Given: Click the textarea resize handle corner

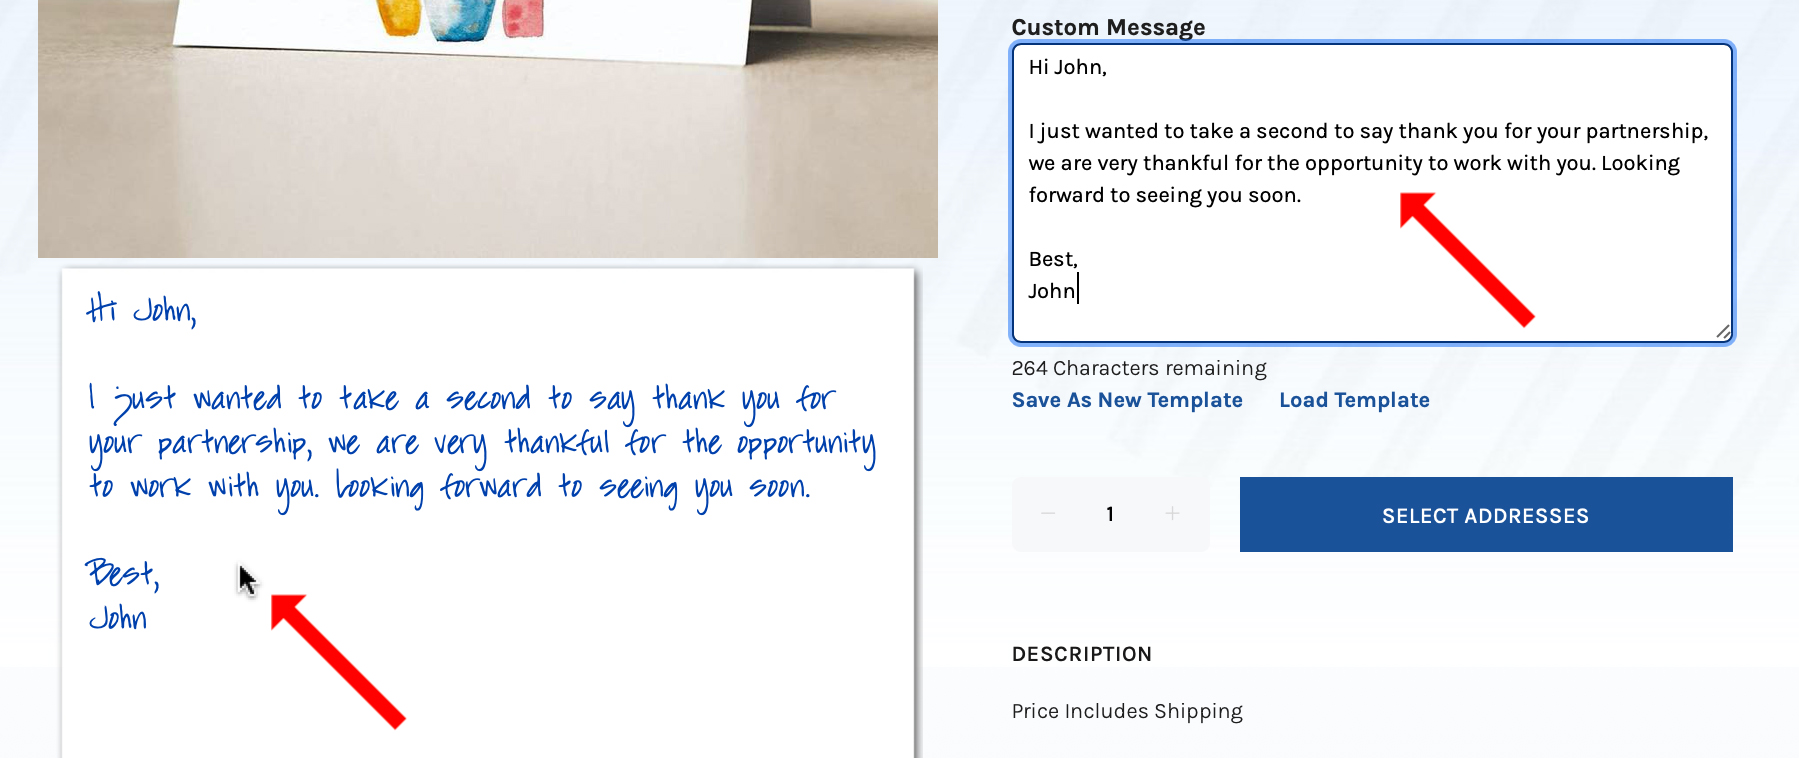Looking at the screenshot, I should pyautogui.click(x=1722, y=332).
